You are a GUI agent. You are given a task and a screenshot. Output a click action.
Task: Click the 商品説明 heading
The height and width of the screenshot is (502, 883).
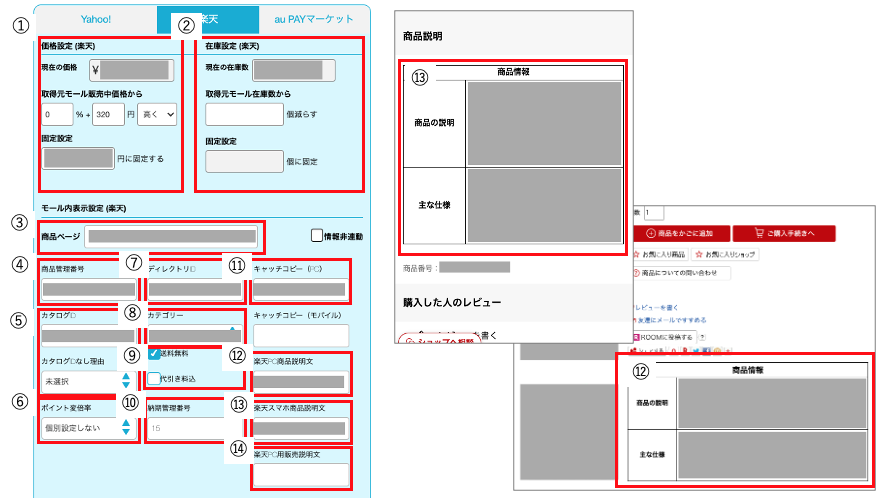pyautogui.click(x=422, y=36)
